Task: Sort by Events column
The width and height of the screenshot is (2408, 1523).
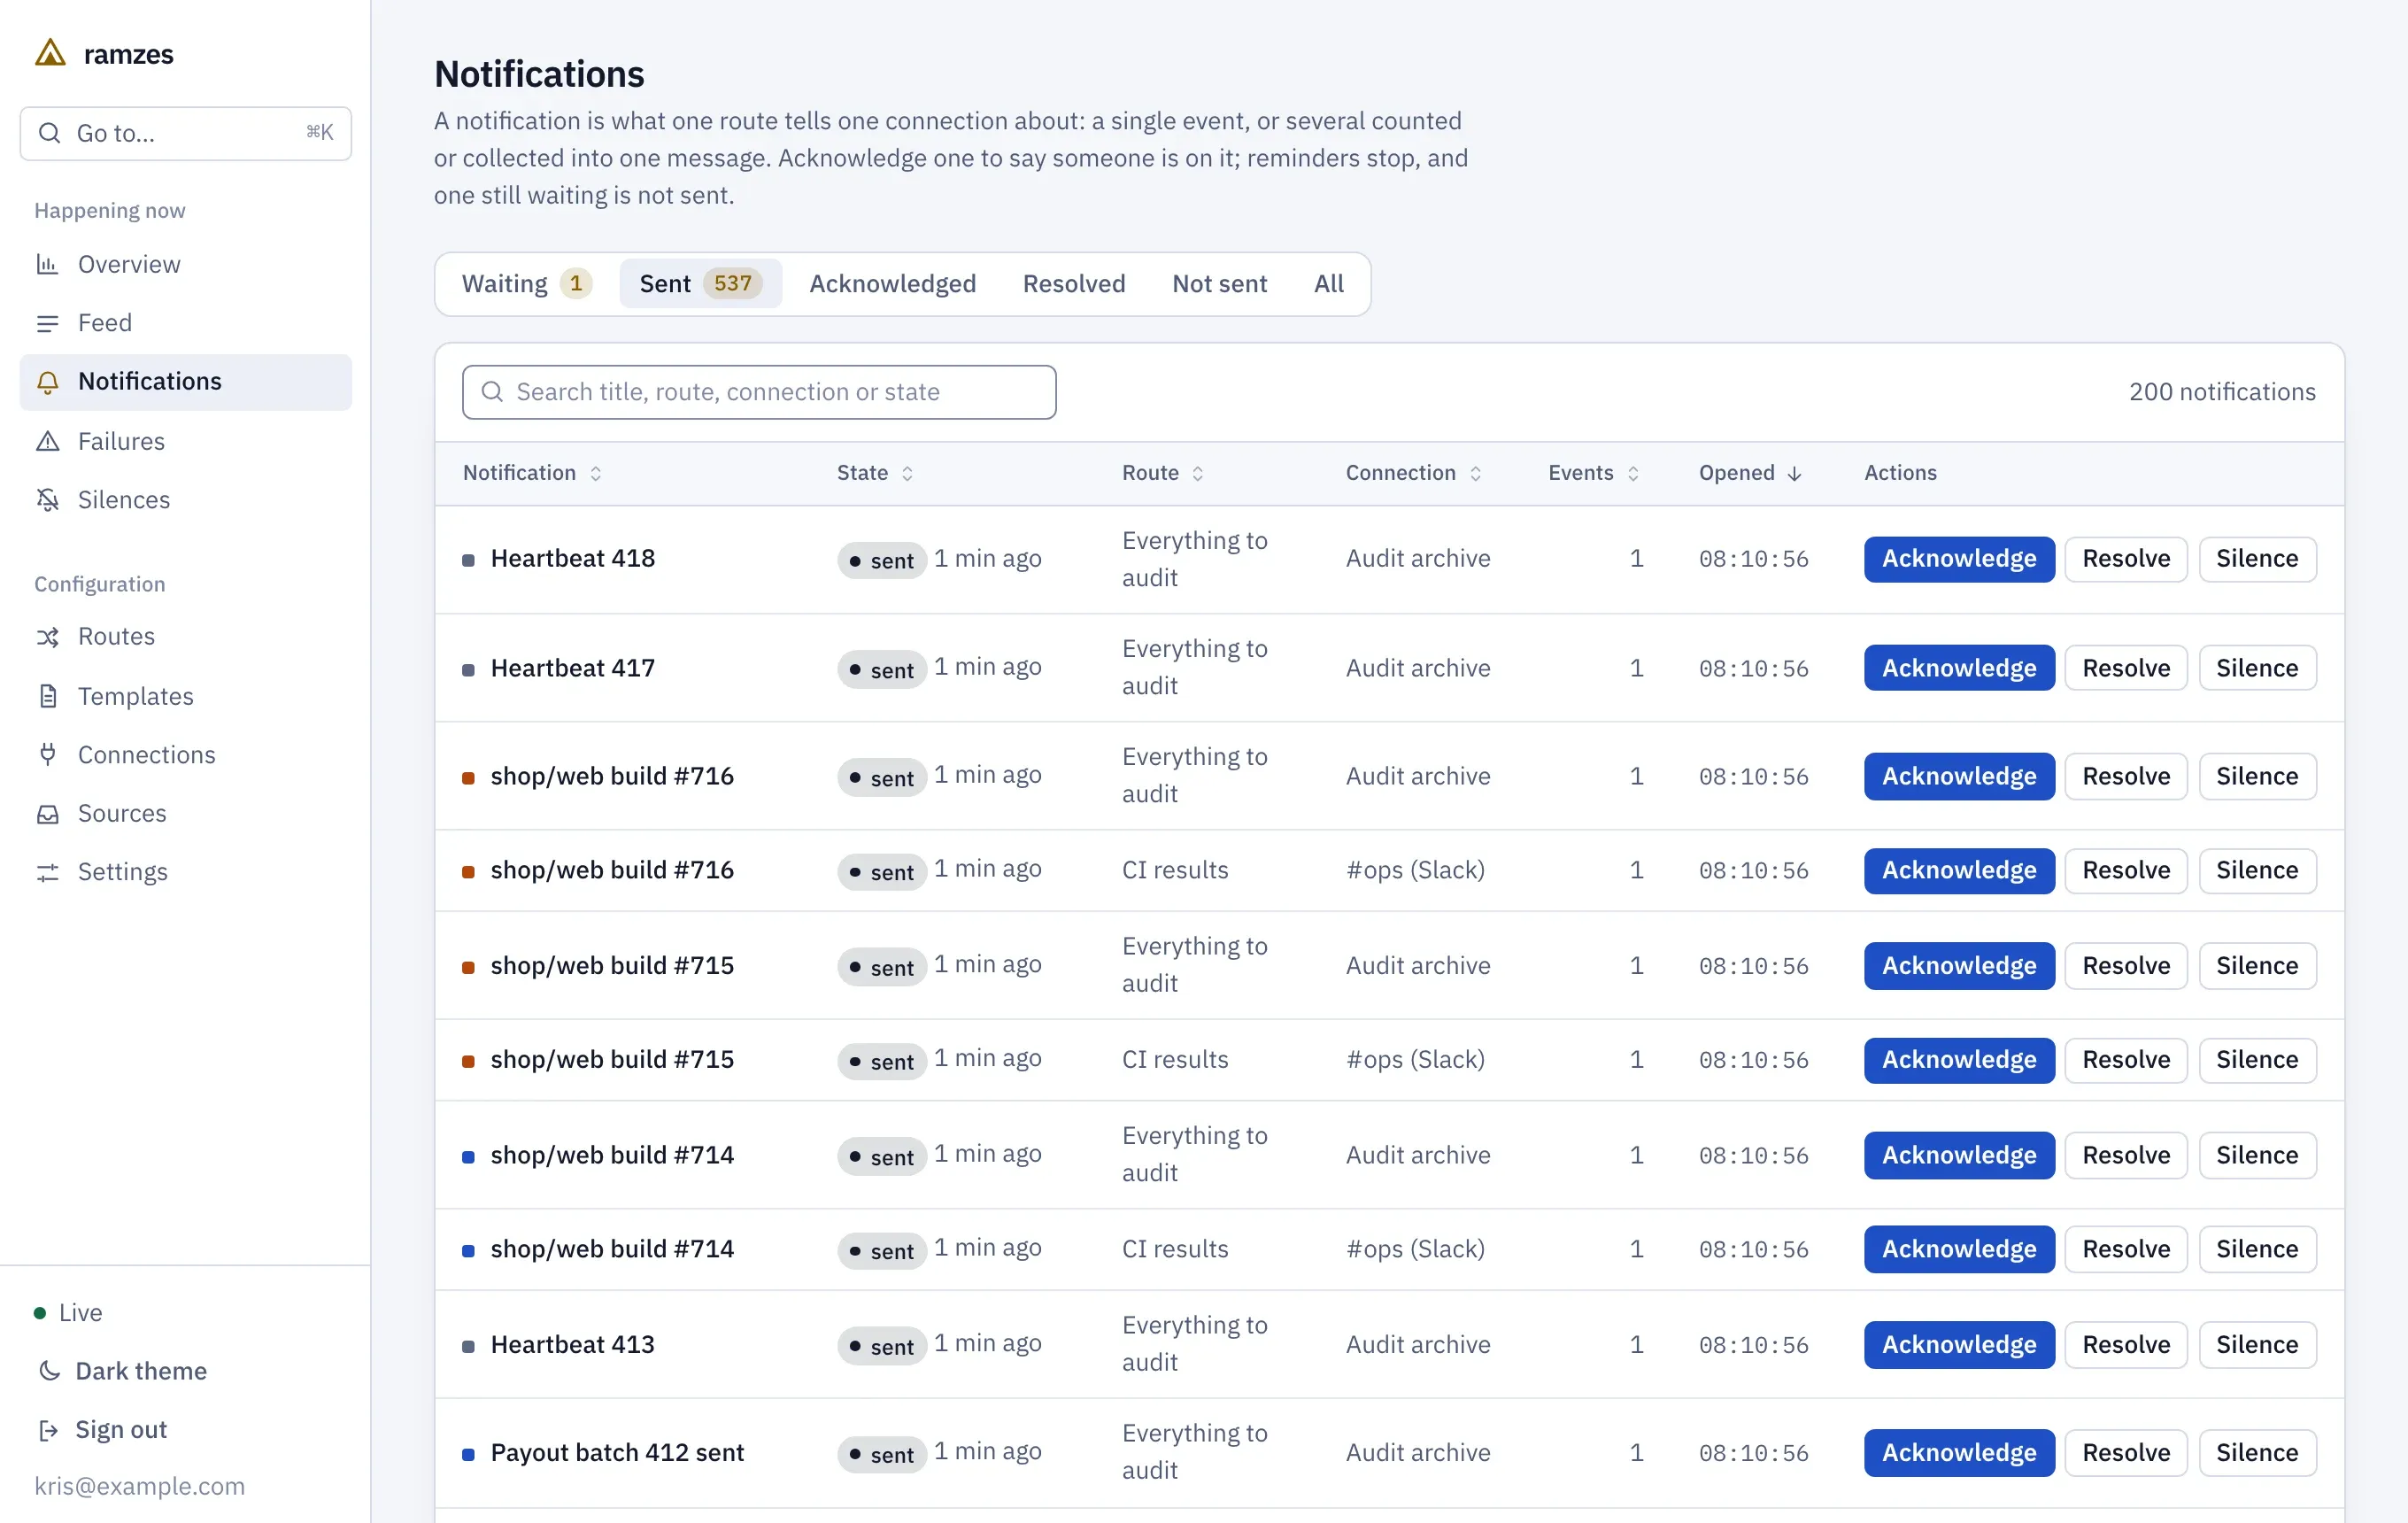Action: 1593,473
